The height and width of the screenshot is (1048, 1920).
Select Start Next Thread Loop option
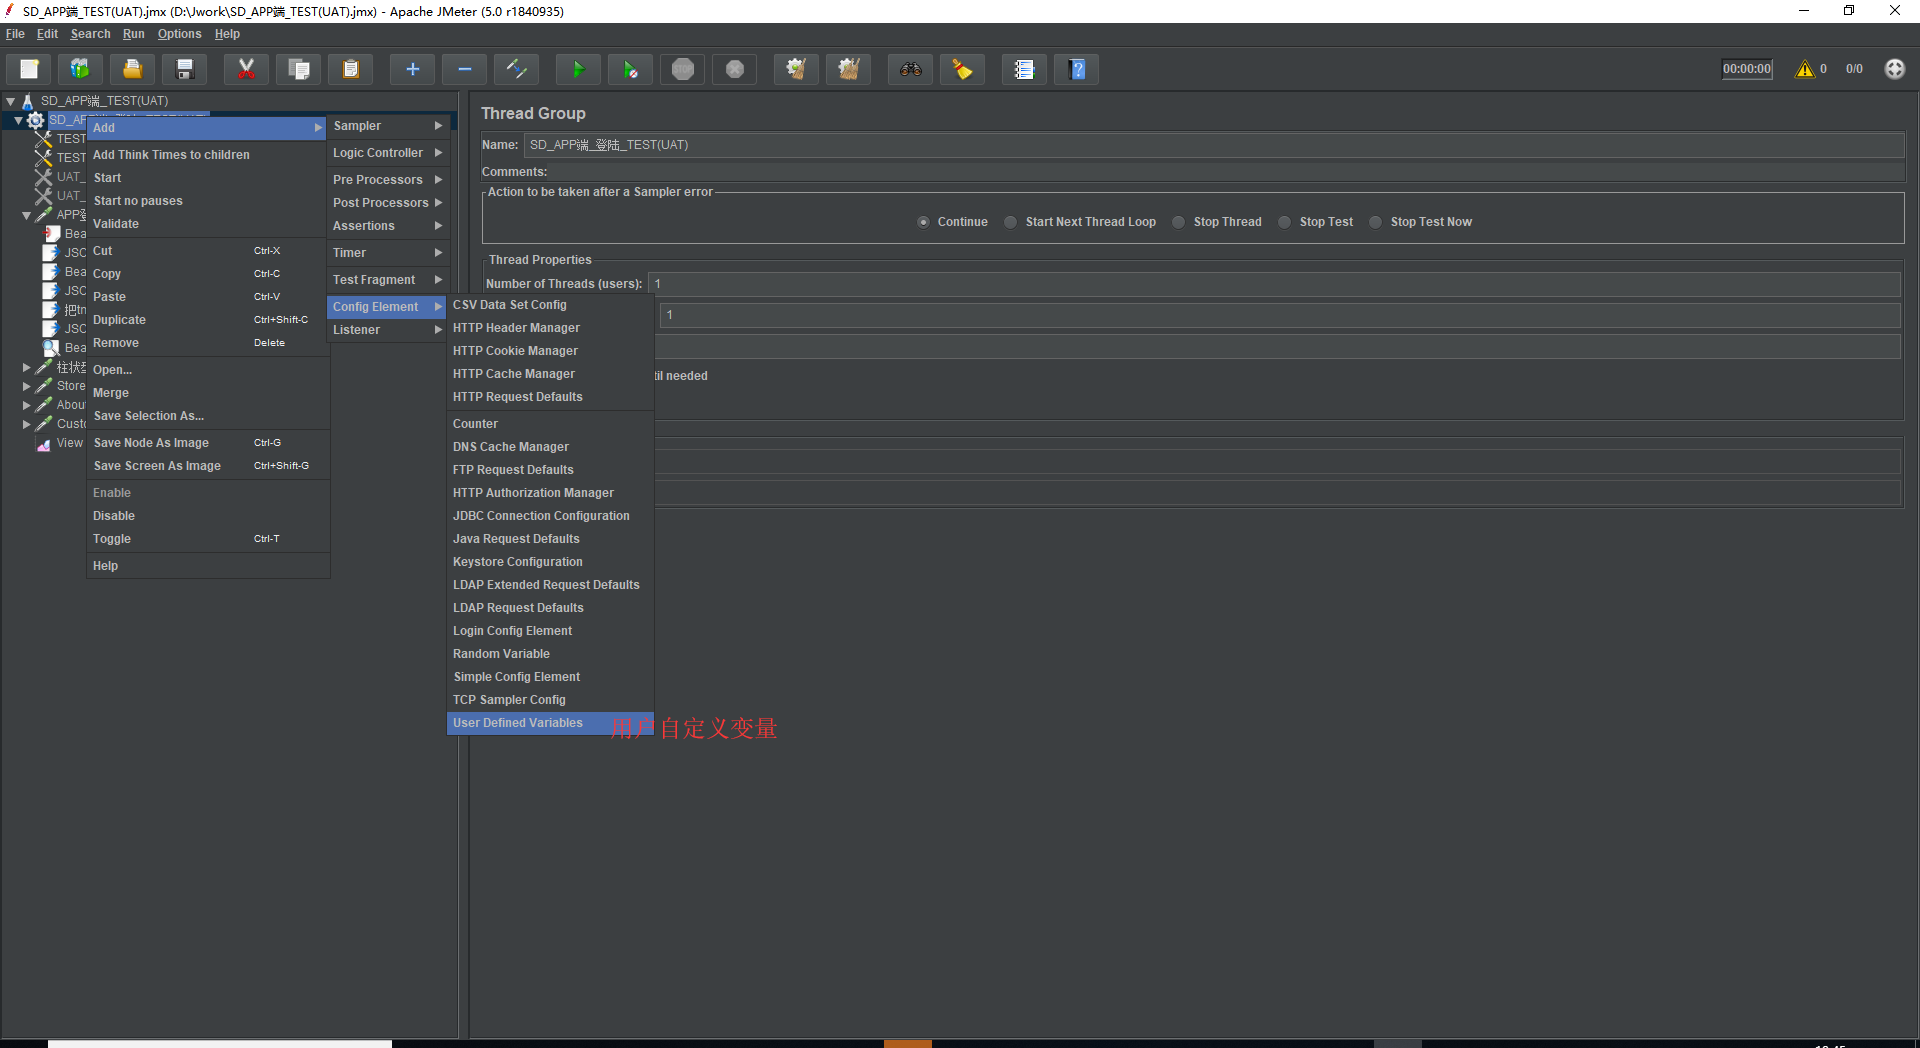click(1011, 222)
